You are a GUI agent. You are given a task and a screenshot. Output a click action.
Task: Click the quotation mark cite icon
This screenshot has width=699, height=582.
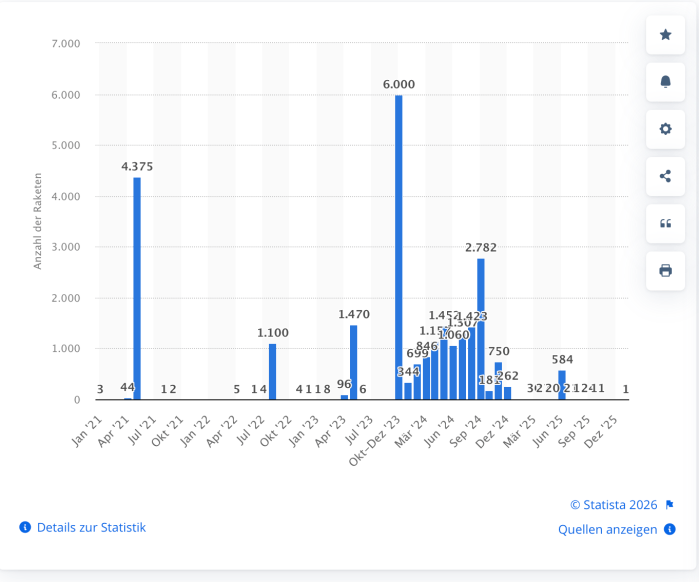pyautogui.click(x=665, y=224)
